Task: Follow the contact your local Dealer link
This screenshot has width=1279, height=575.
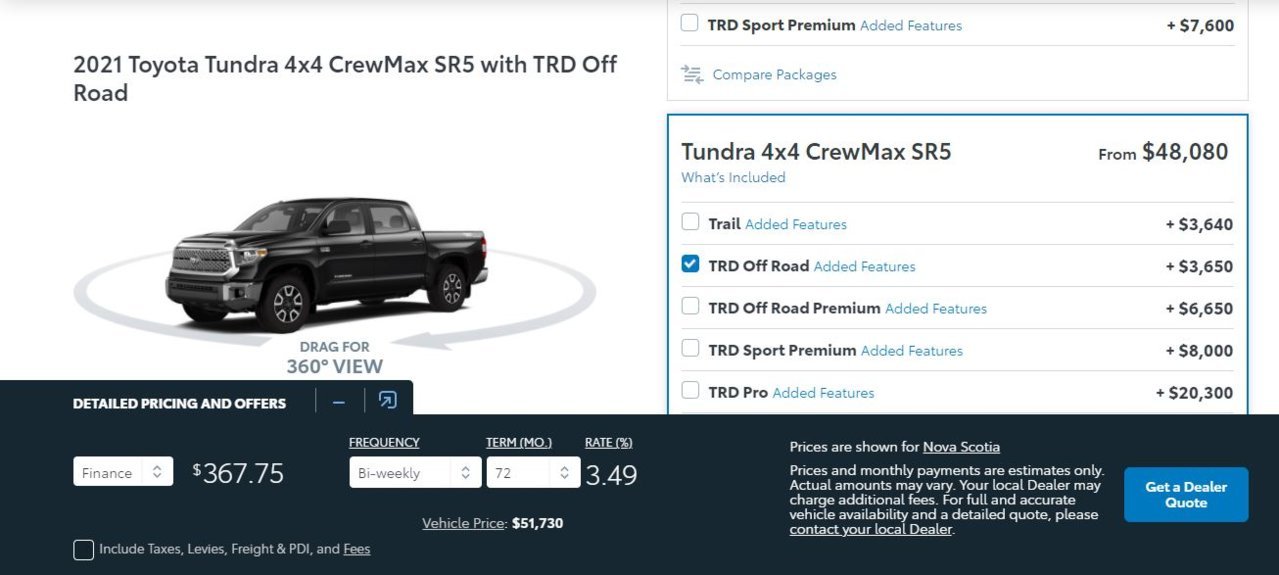Action: click(870, 529)
